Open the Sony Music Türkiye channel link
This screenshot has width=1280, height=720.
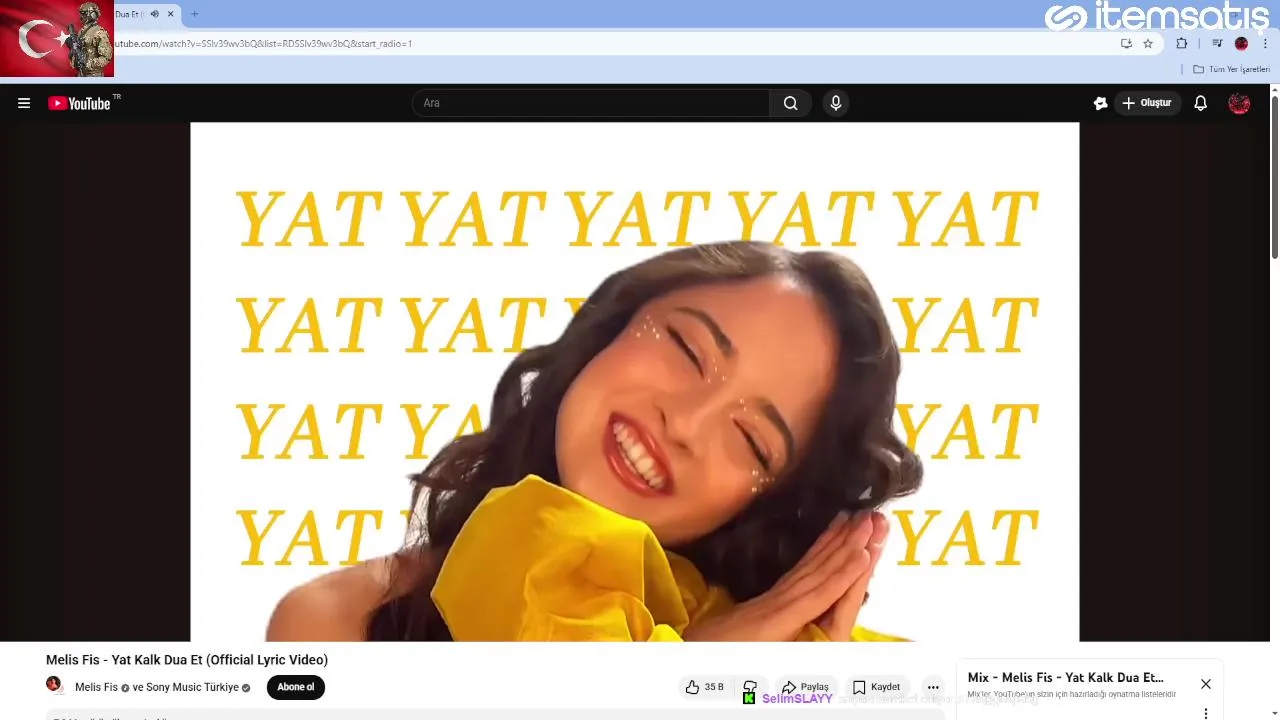point(192,687)
